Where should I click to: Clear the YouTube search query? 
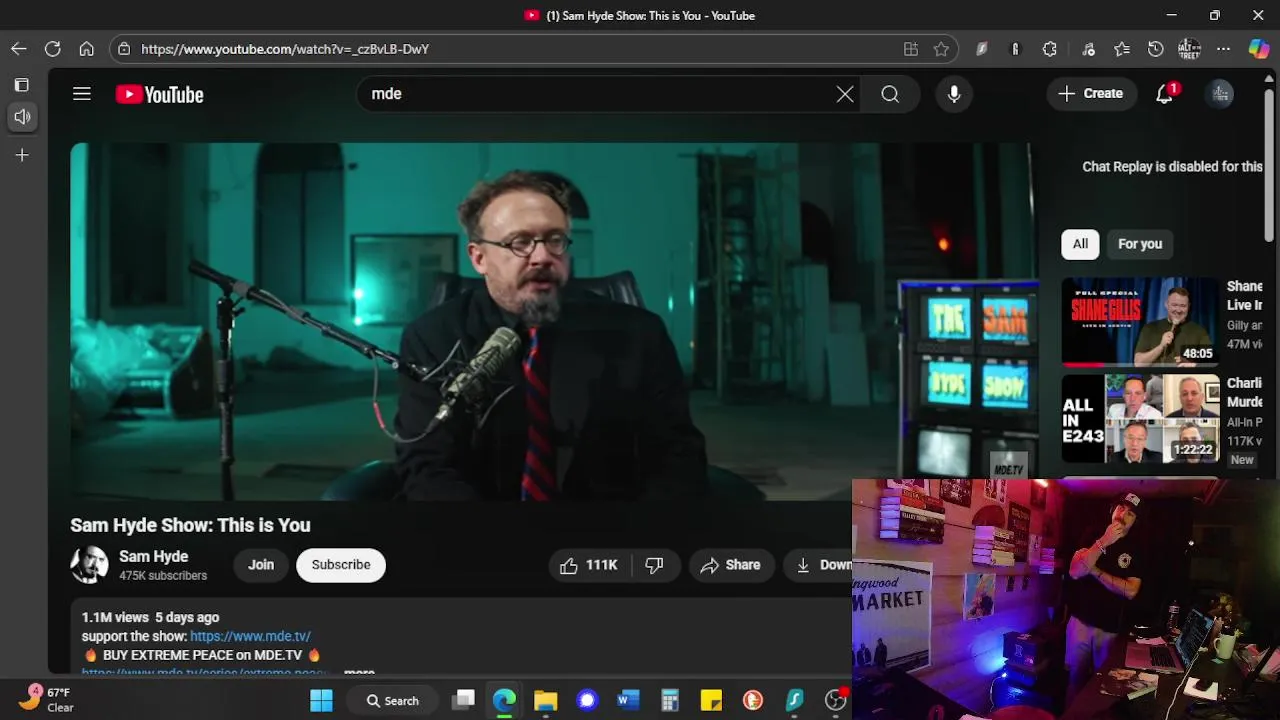[845, 94]
